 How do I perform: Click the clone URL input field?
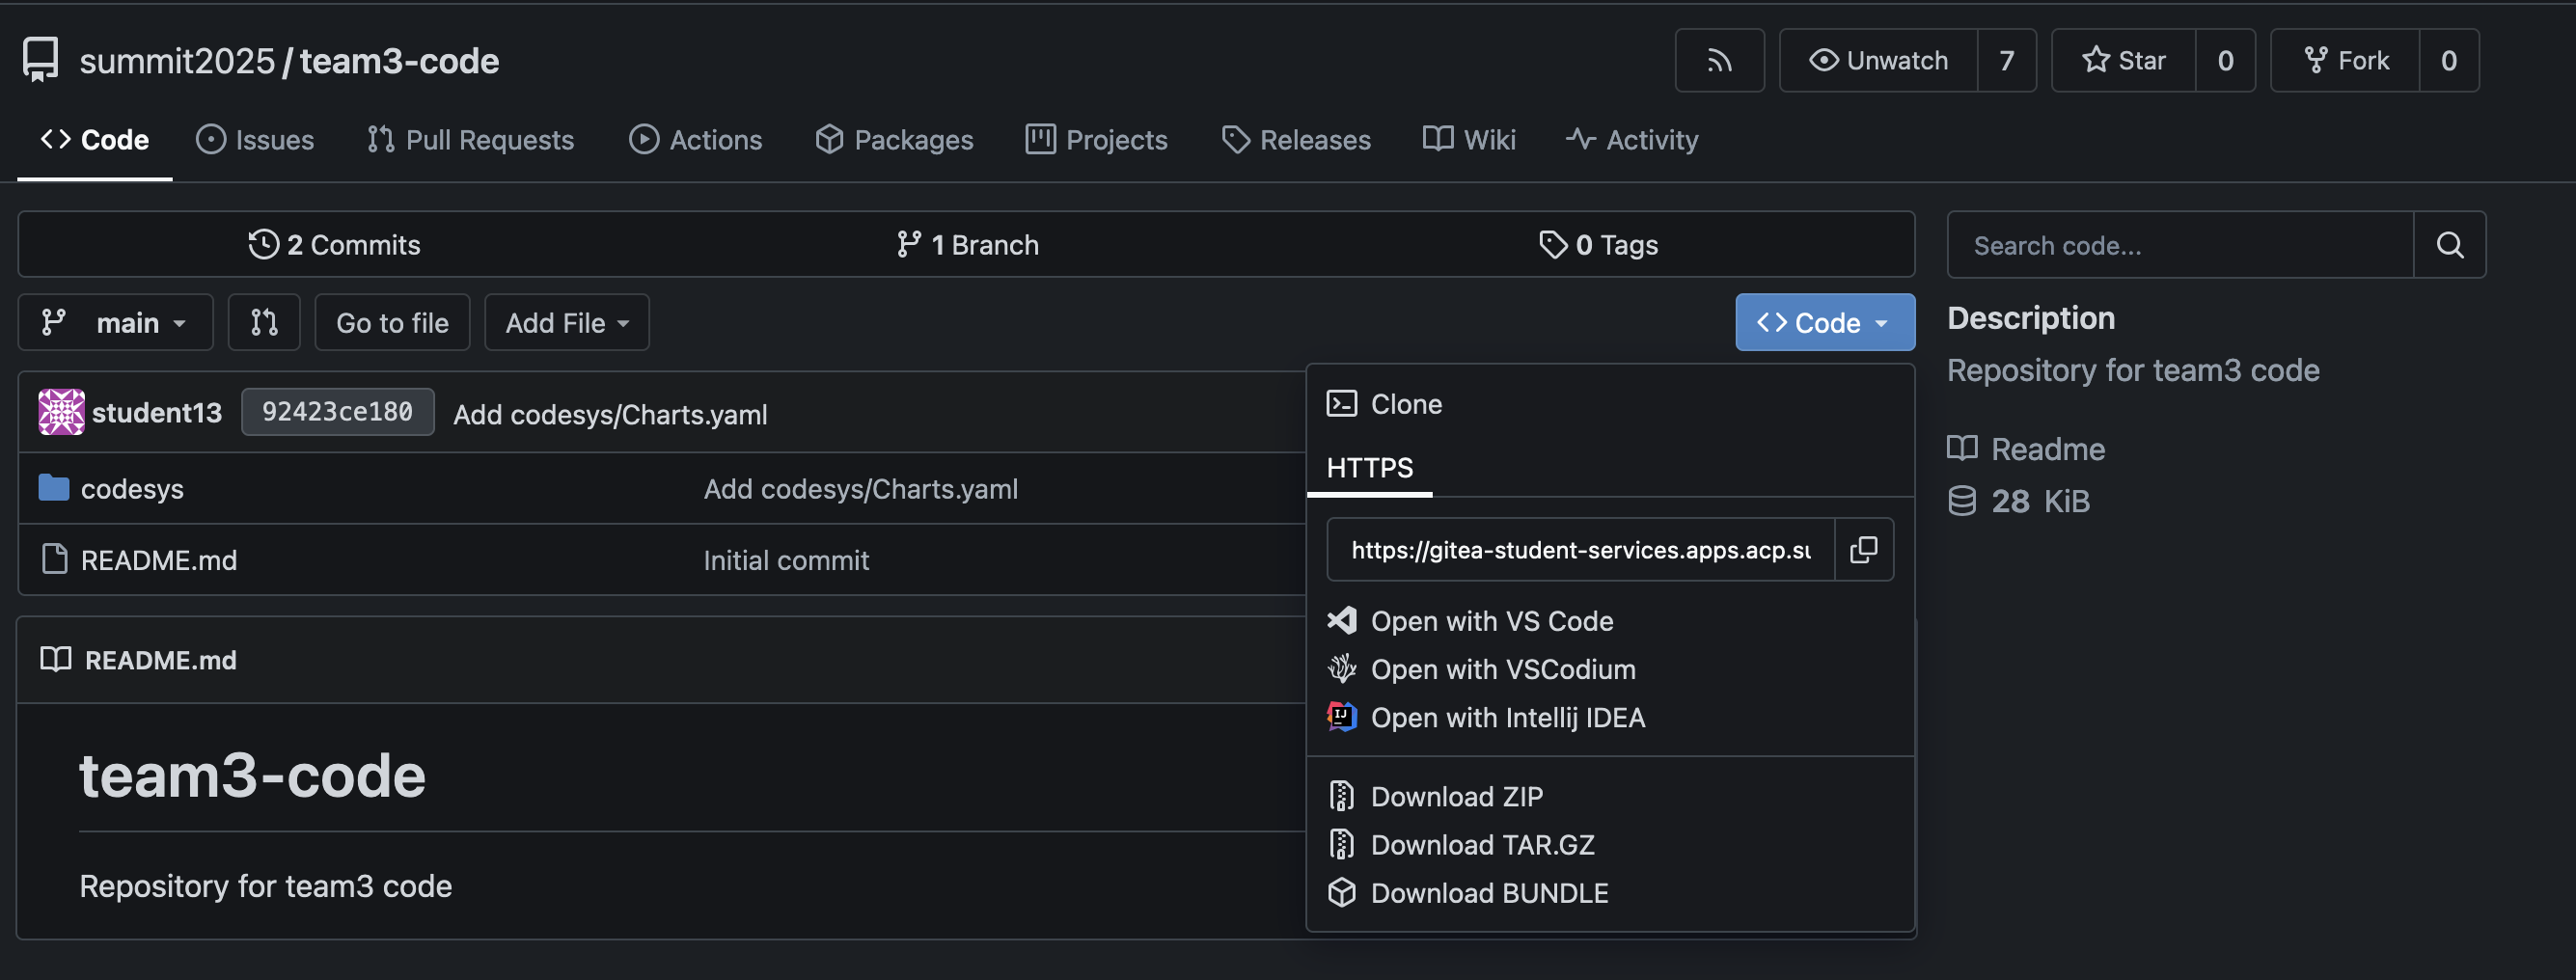click(1580, 550)
